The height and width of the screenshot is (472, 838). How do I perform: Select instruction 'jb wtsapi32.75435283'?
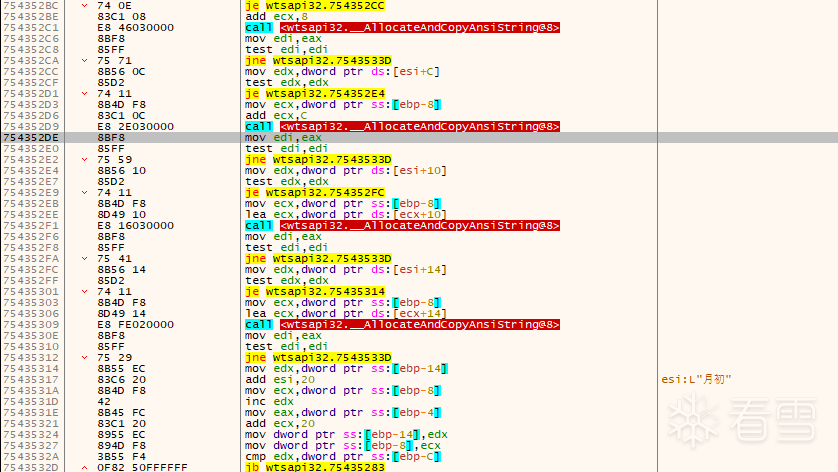pos(315,468)
